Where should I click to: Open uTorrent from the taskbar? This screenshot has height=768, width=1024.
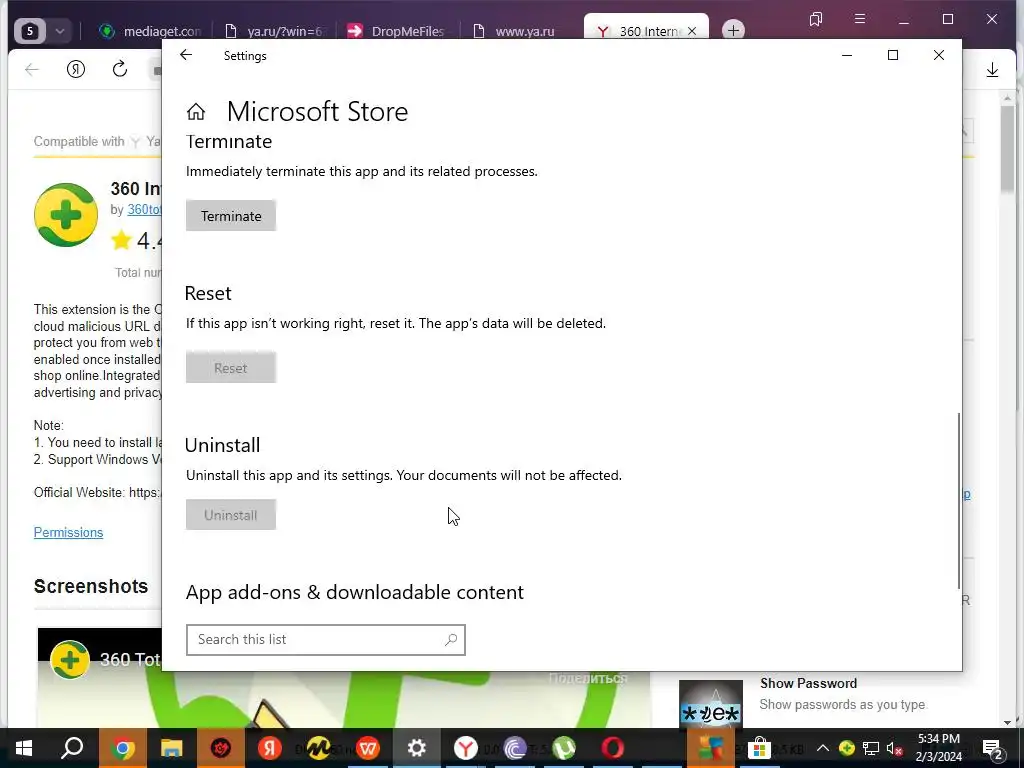pyautogui.click(x=564, y=748)
